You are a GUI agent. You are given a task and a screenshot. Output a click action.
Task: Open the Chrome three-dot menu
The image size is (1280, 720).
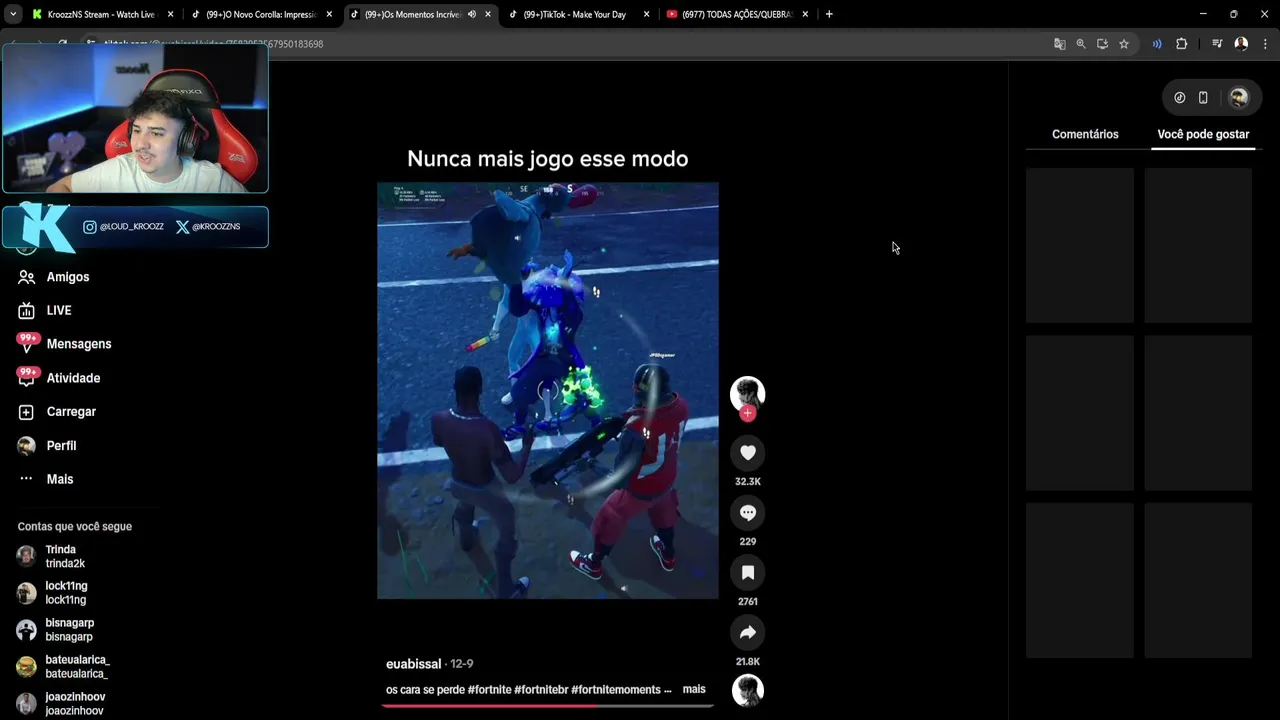click(1265, 44)
